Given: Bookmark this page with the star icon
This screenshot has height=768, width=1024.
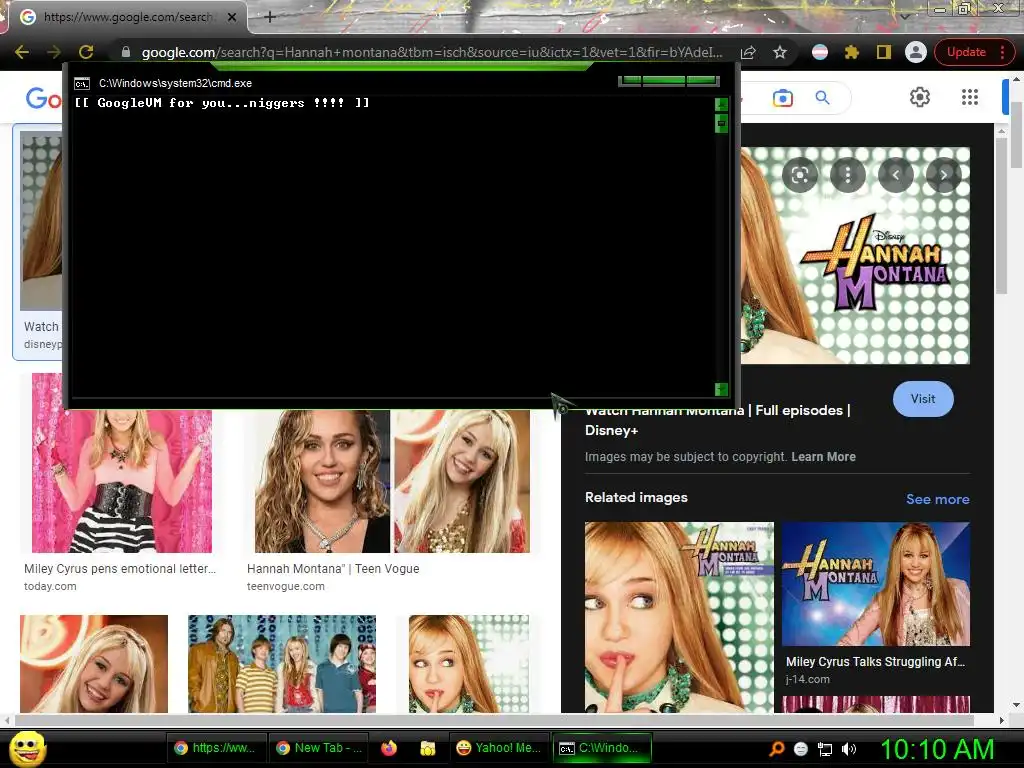Looking at the screenshot, I should (x=780, y=52).
